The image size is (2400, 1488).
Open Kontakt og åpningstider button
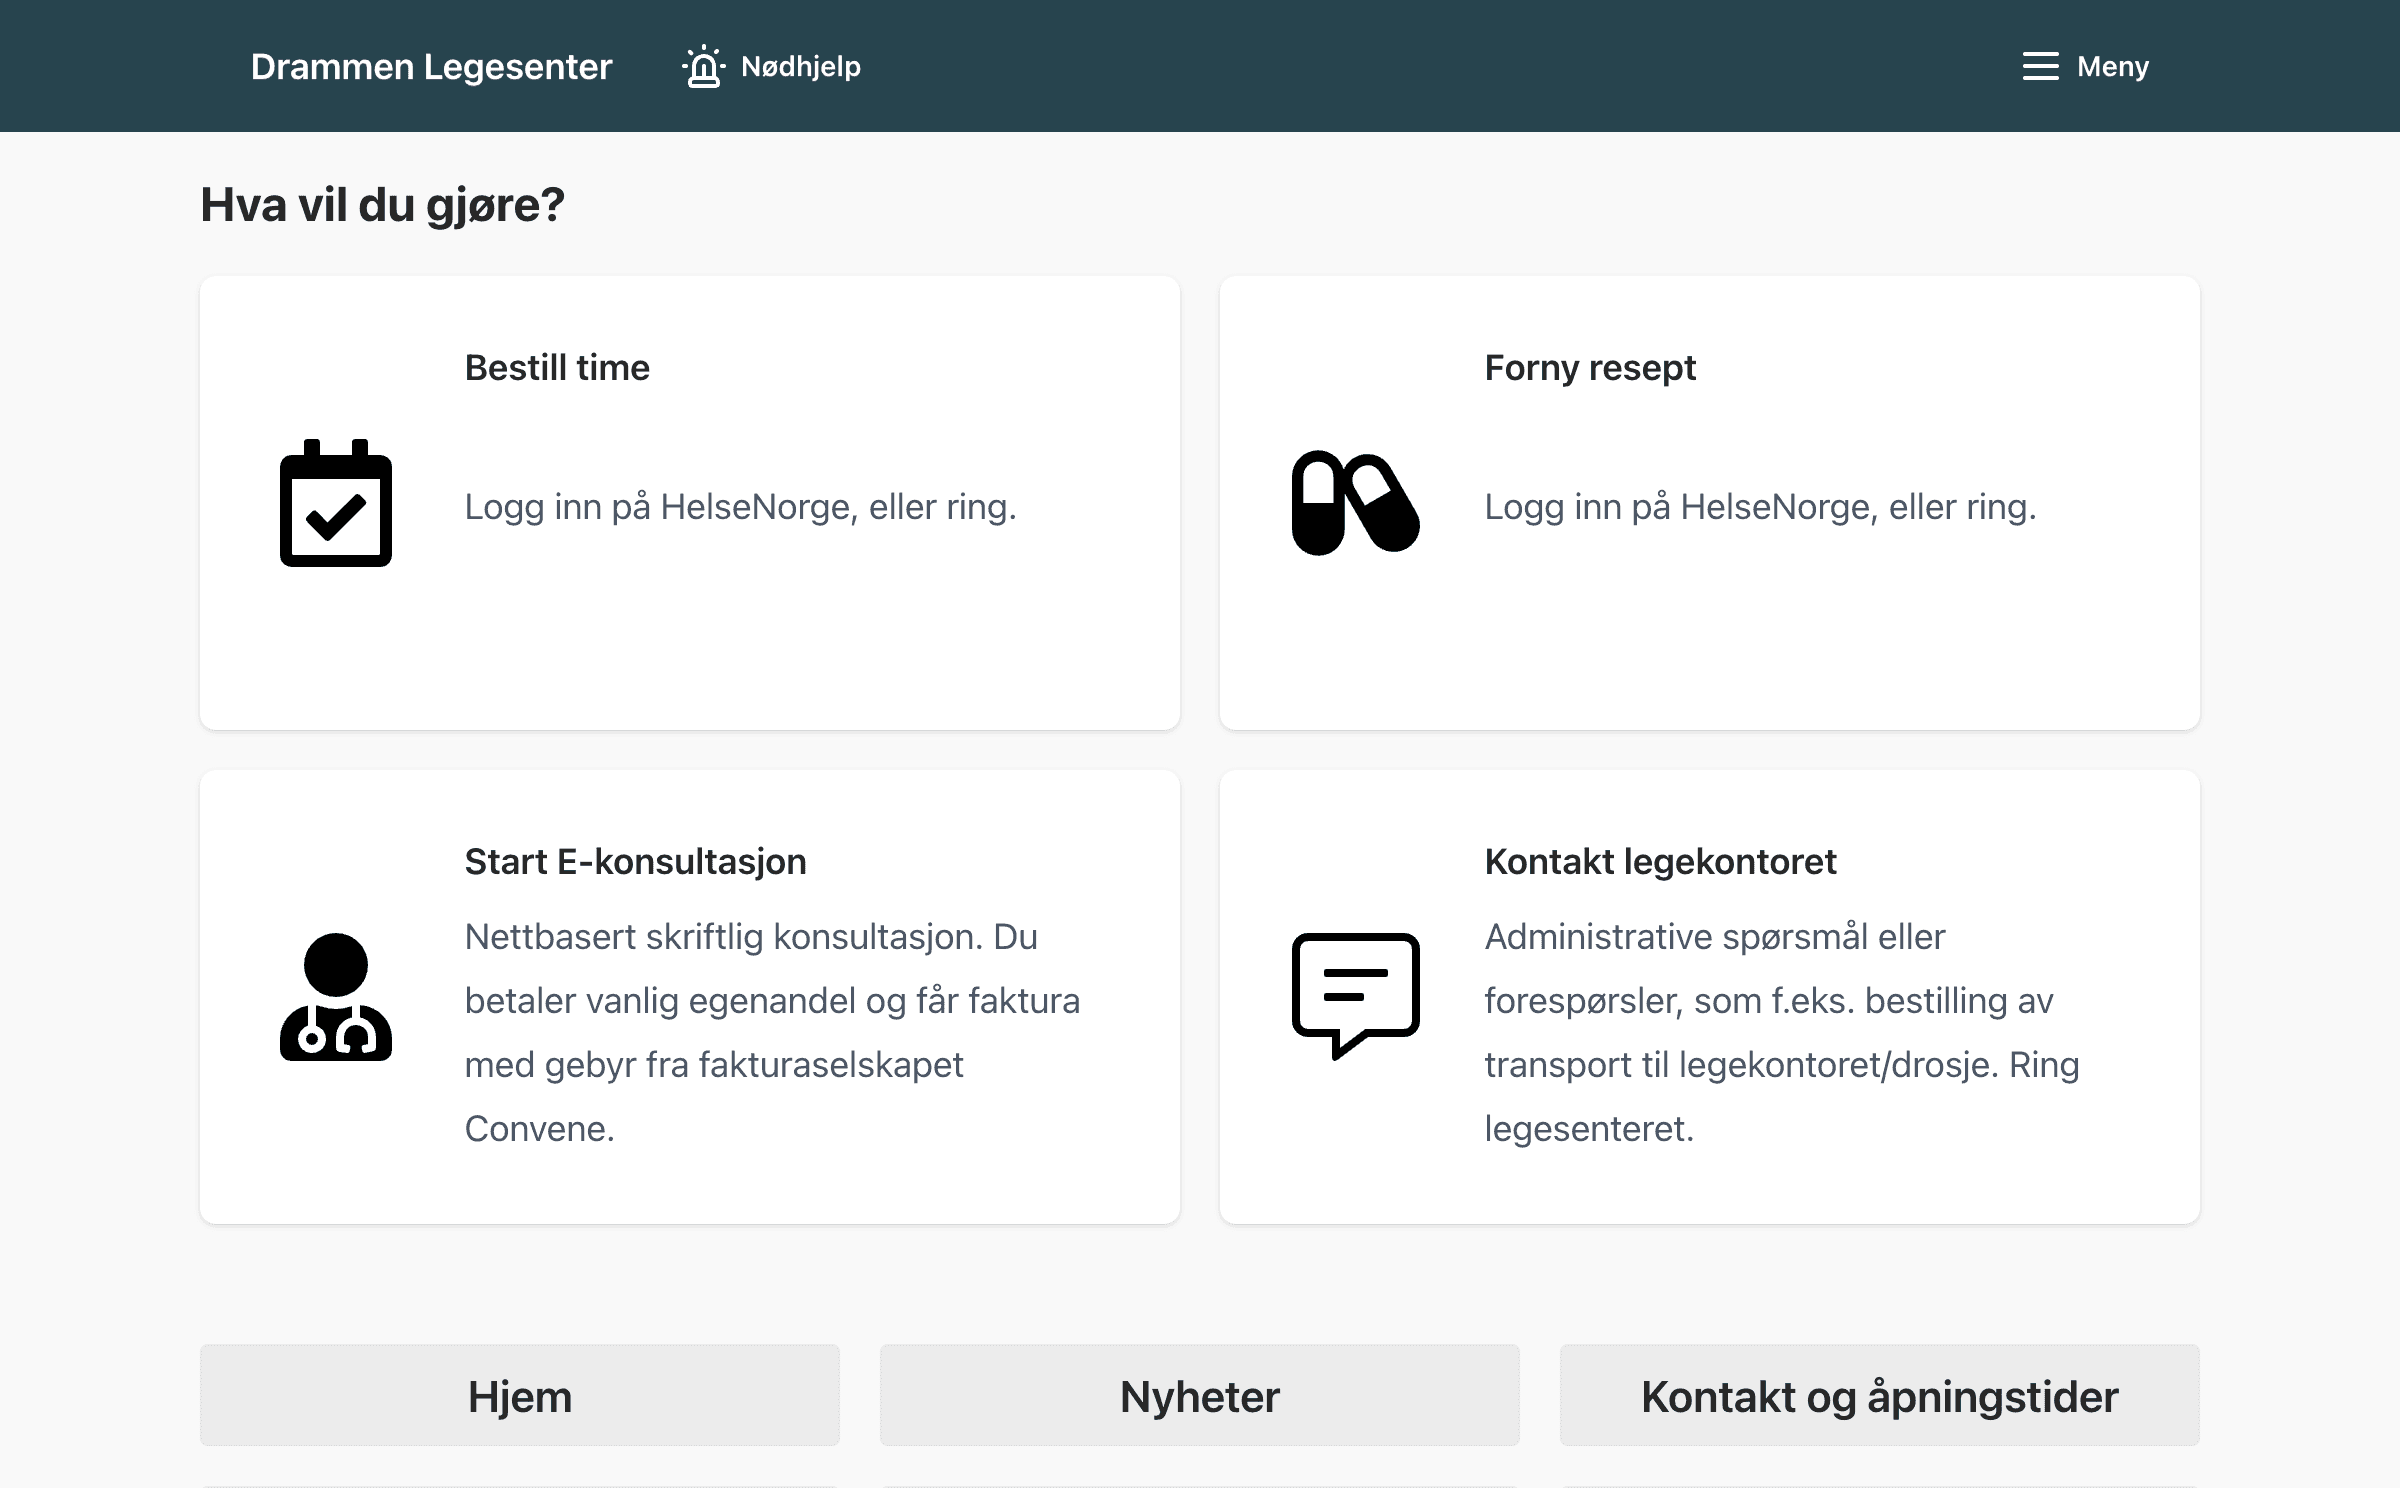(x=1880, y=1396)
